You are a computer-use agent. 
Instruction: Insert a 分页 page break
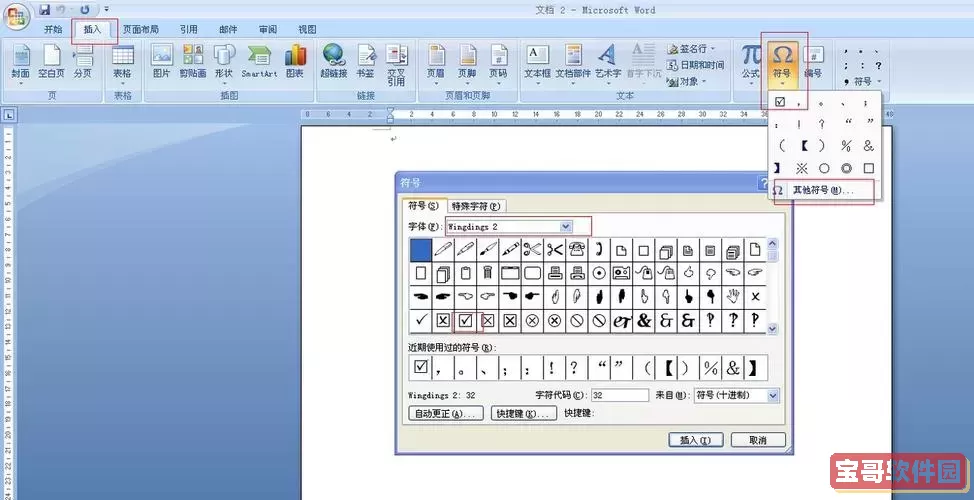[x=83, y=63]
